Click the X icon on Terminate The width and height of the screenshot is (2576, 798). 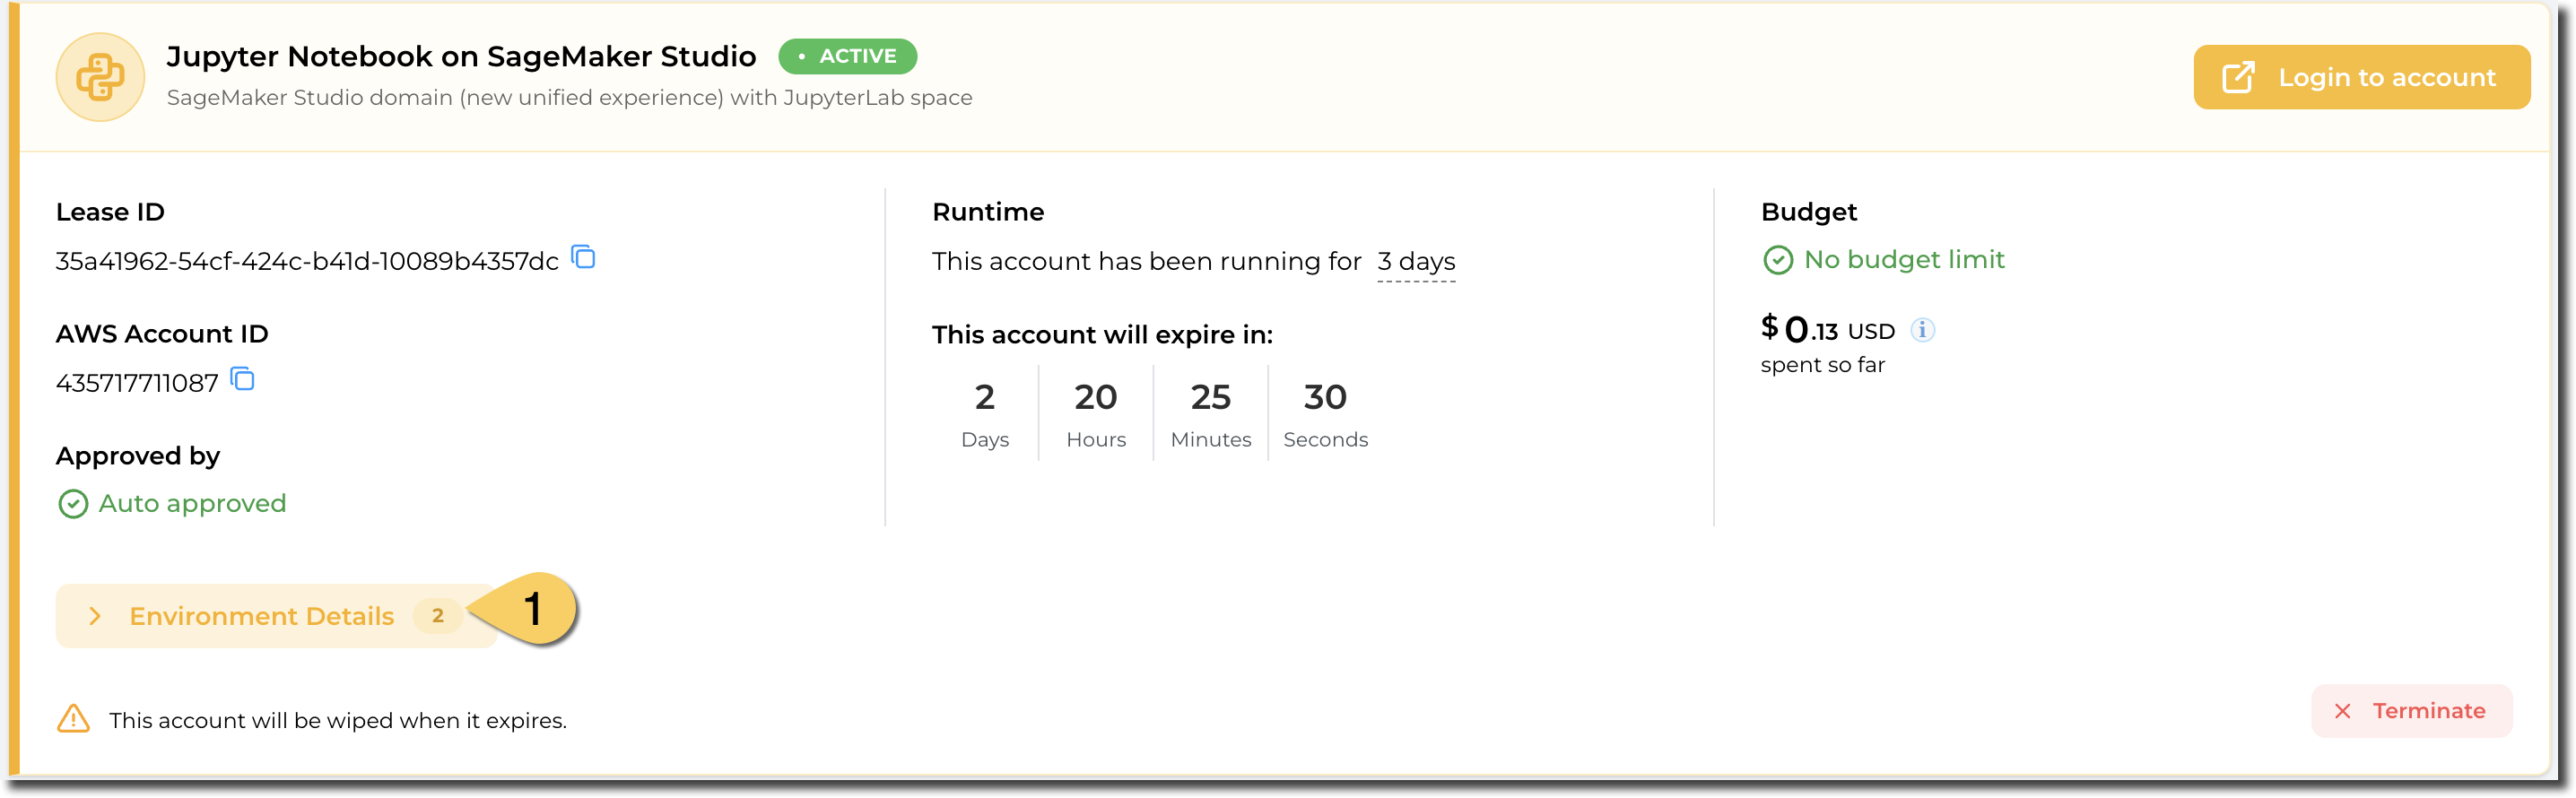coord(2342,711)
